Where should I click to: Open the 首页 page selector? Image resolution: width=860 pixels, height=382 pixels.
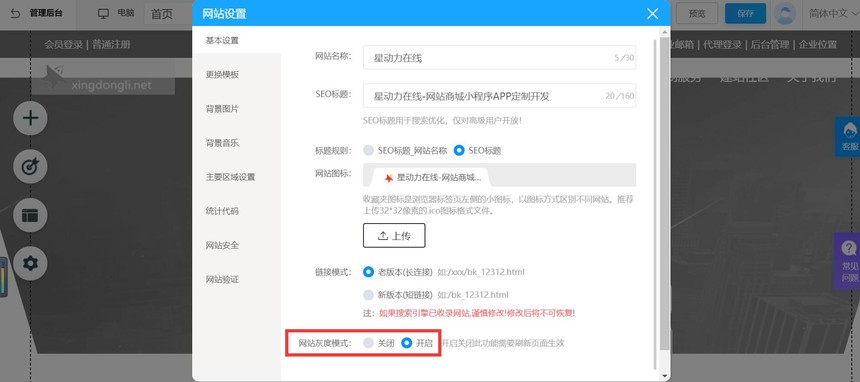tap(167, 14)
